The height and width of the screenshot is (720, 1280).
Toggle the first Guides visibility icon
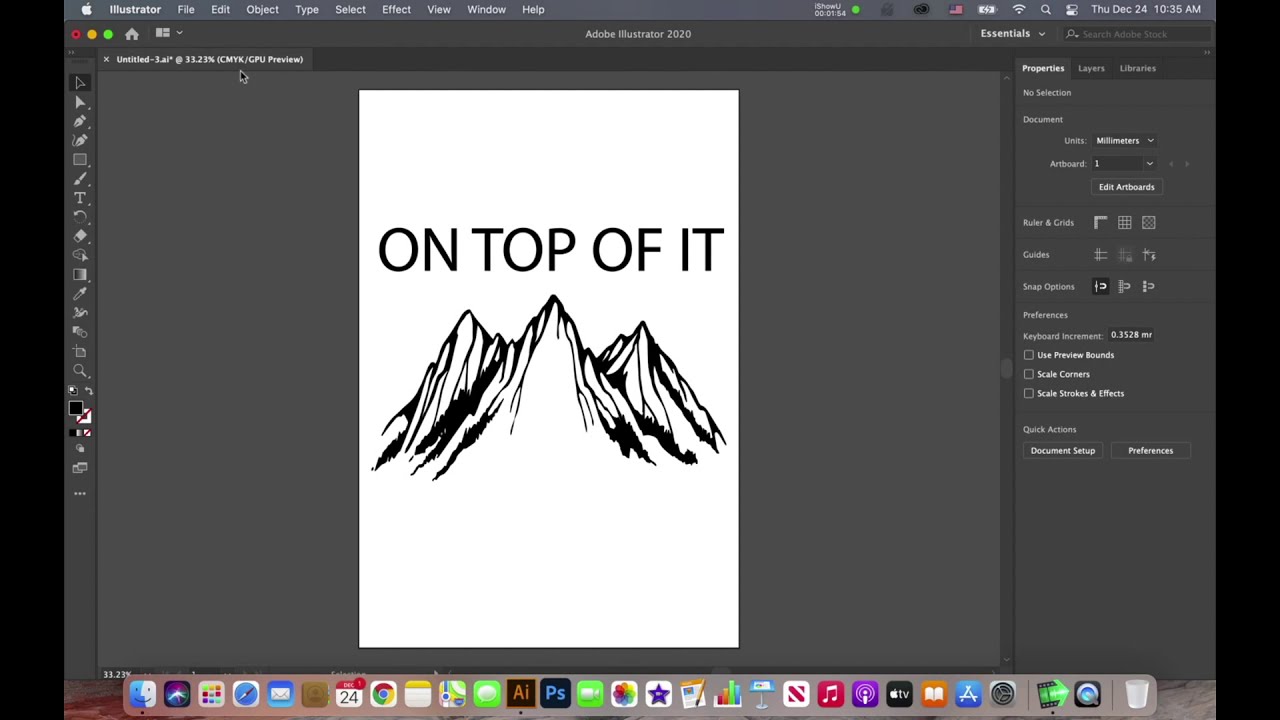tap(1101, 255)
